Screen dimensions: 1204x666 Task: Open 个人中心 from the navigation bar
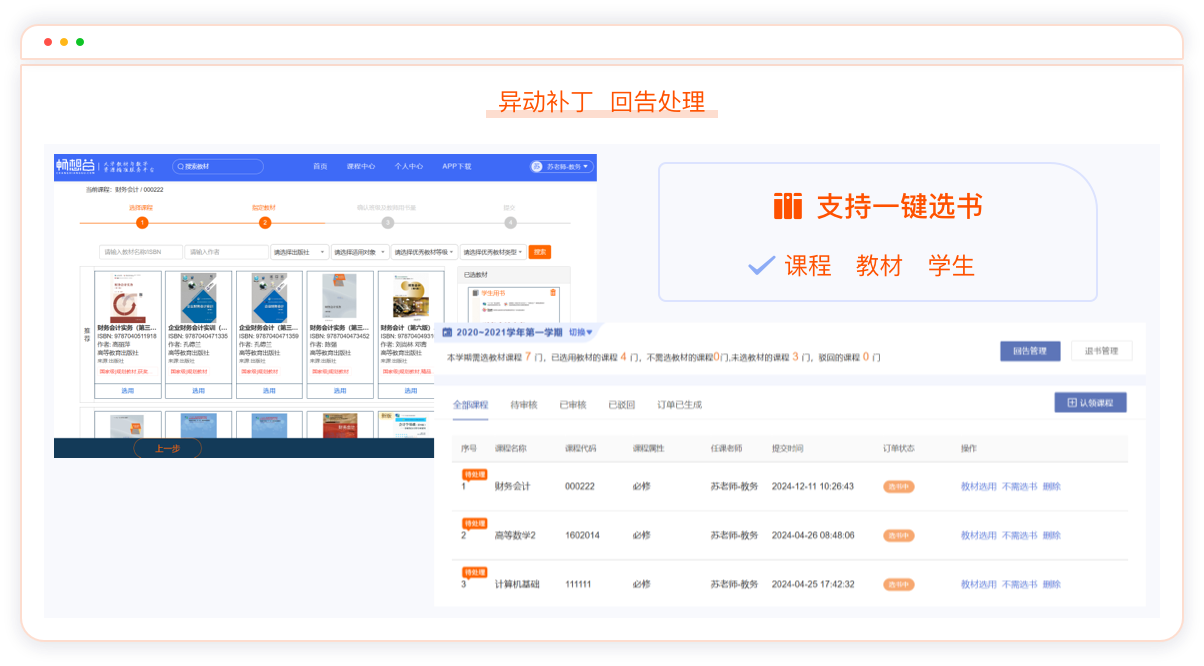point(408,166)
